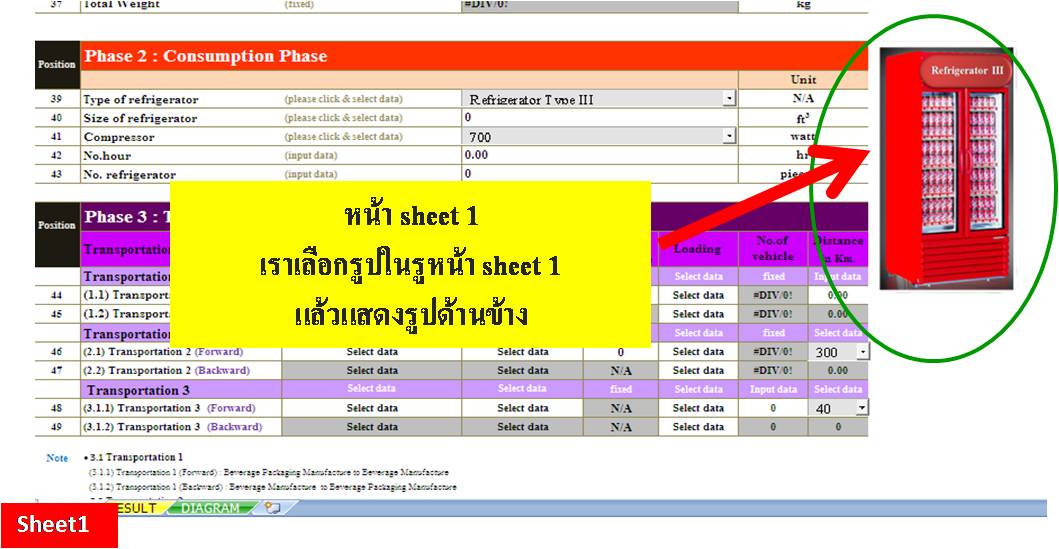The width and height of the screenshot is (1059, 549).
Task: Open the 300 km distance dropdown
Action: pyautogui.click(x=862, y=352)
